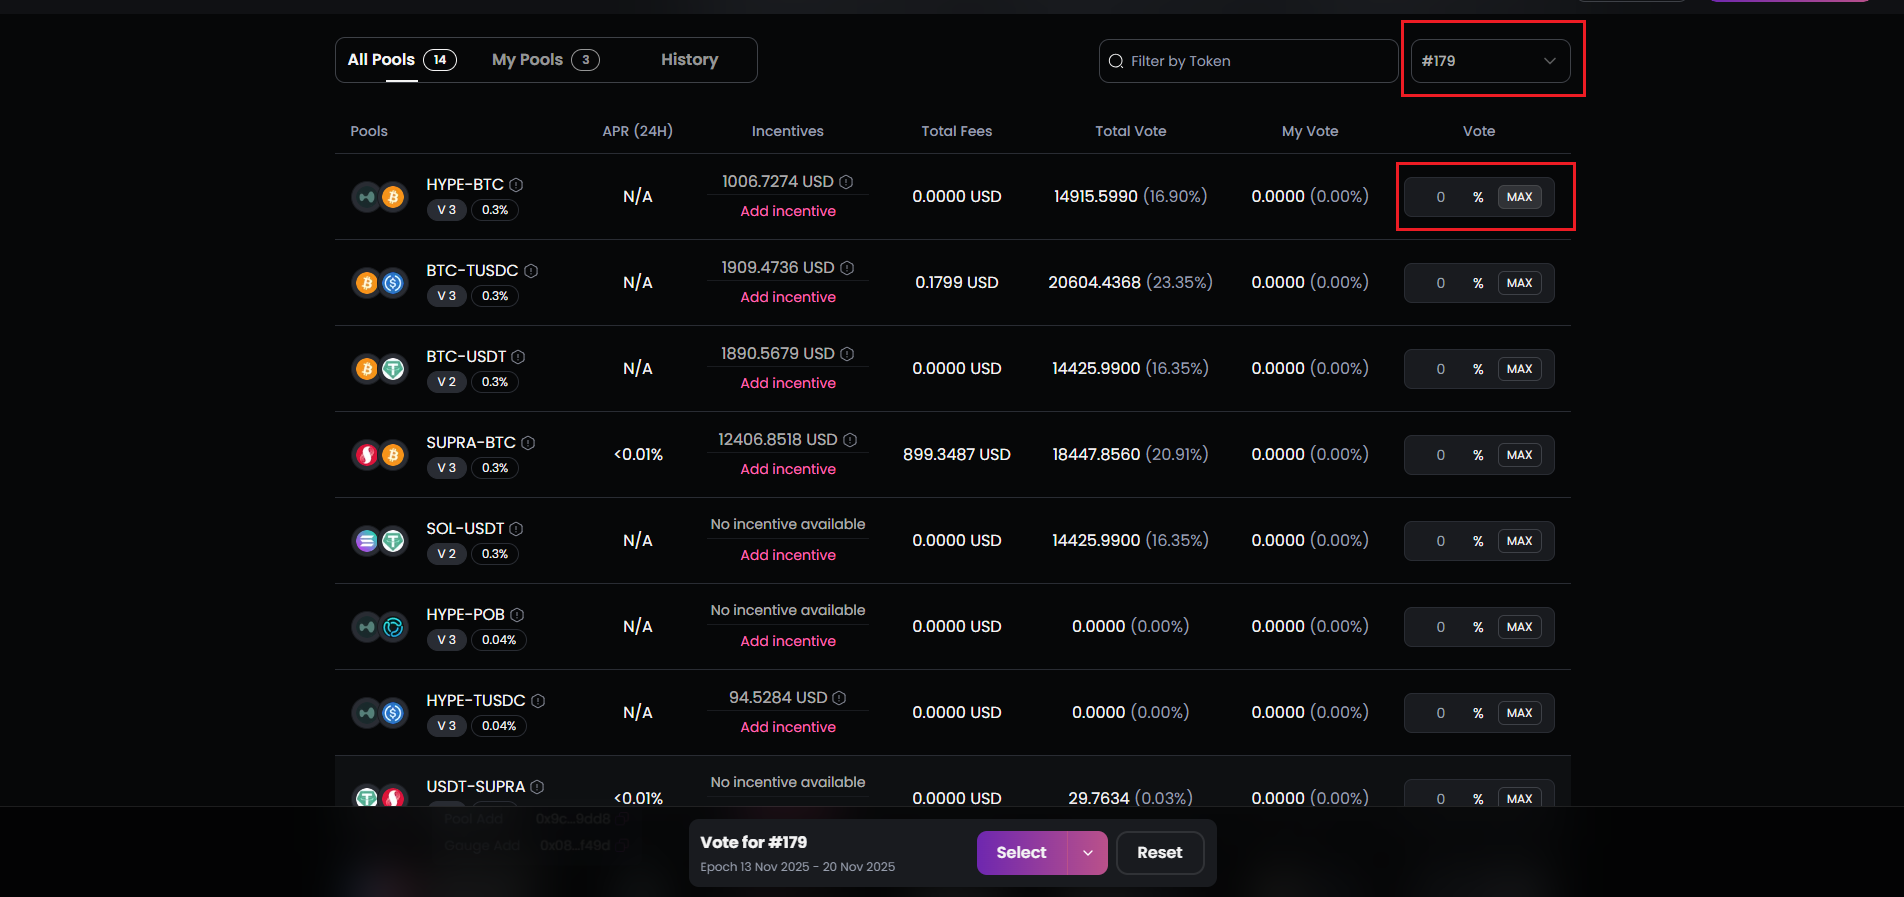This screenshot has width=1904, height=897.
Task: Expand the arrow next to Select button
Action: coord(1087,853)
